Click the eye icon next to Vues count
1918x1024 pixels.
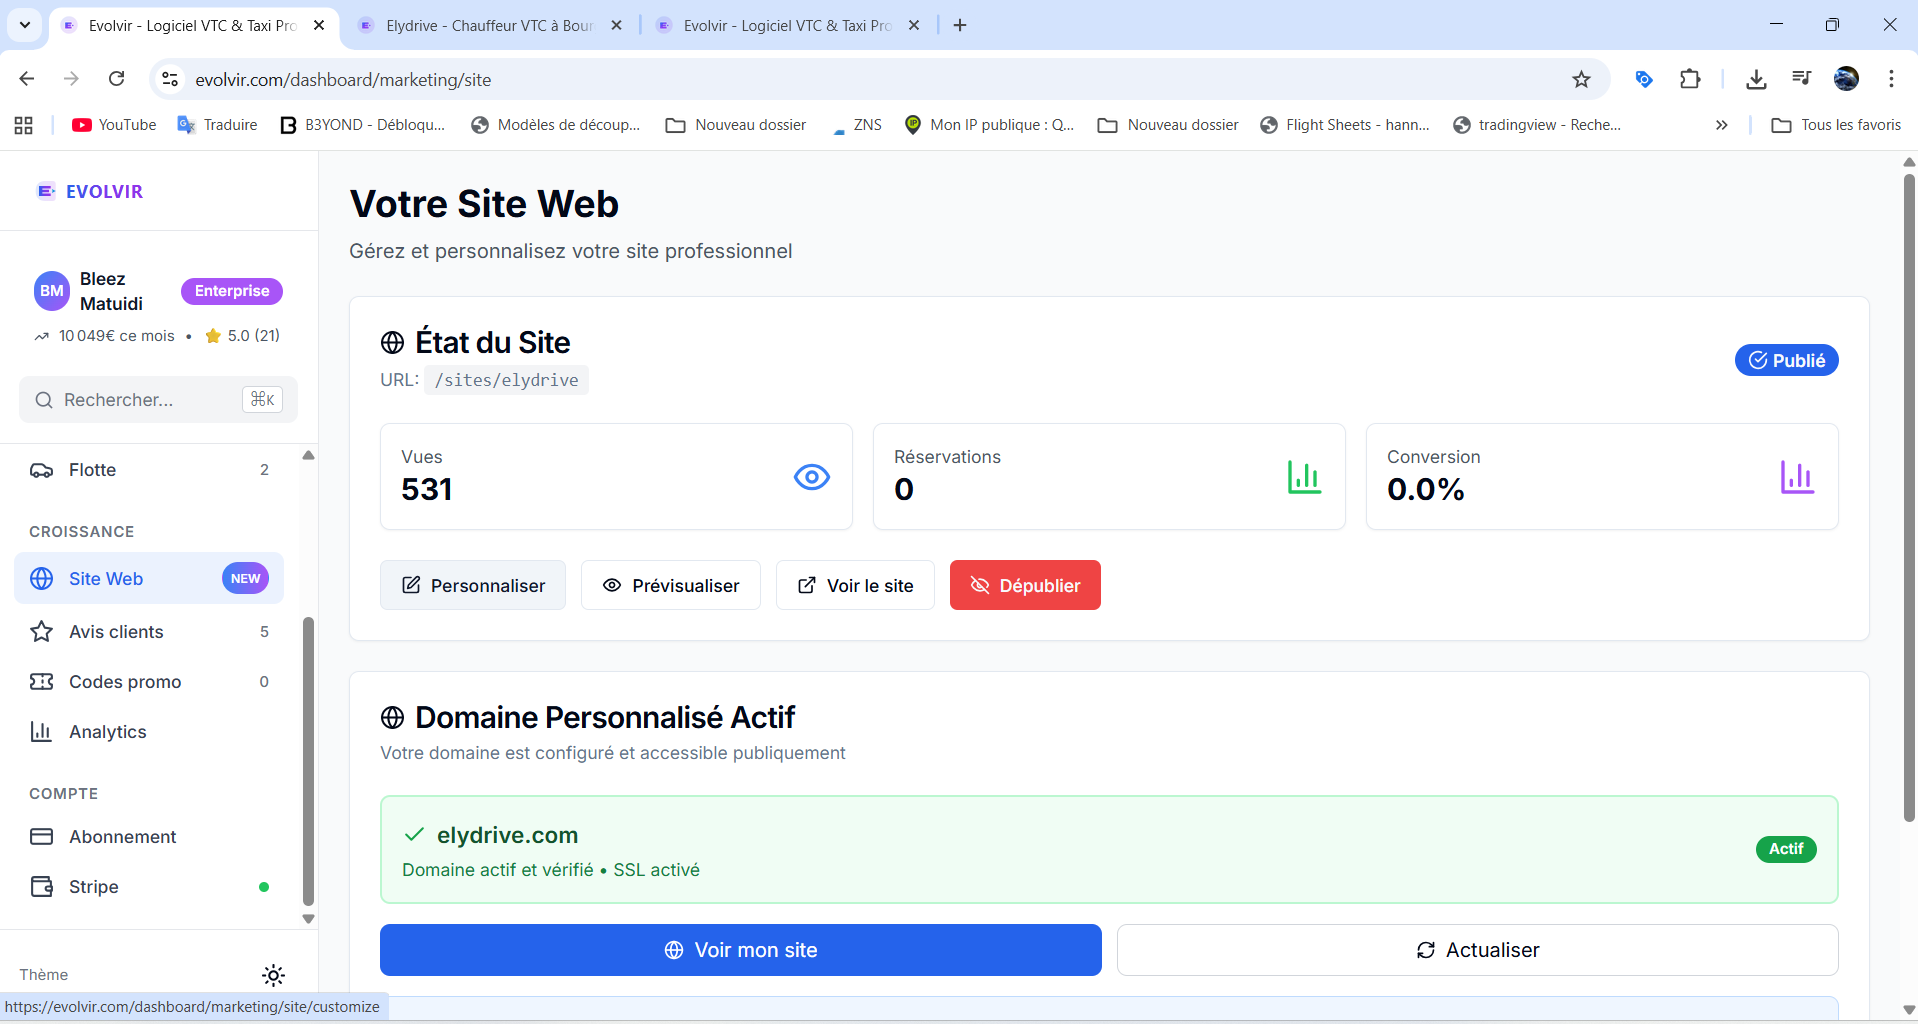point(812,477)
